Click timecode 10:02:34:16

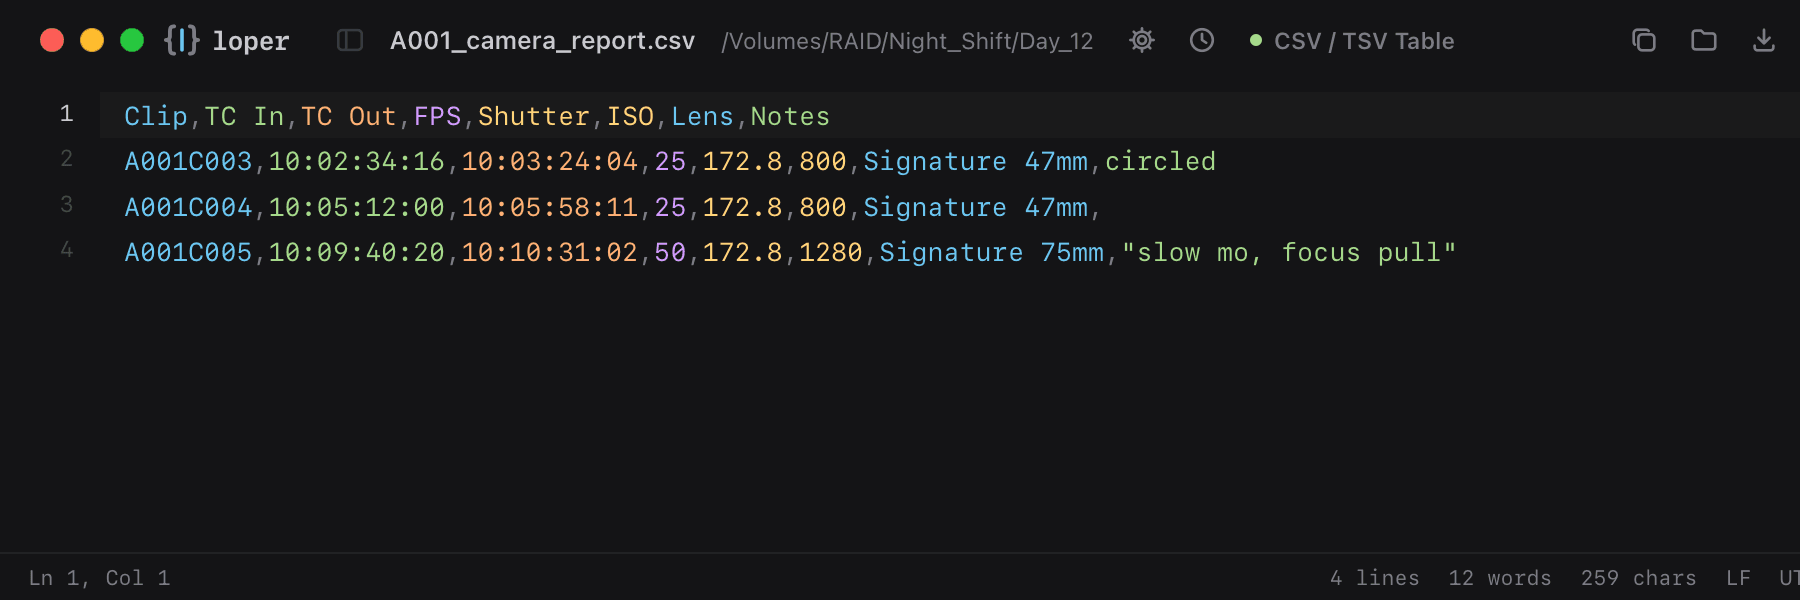pyautogui.click(x=357, y=161)
